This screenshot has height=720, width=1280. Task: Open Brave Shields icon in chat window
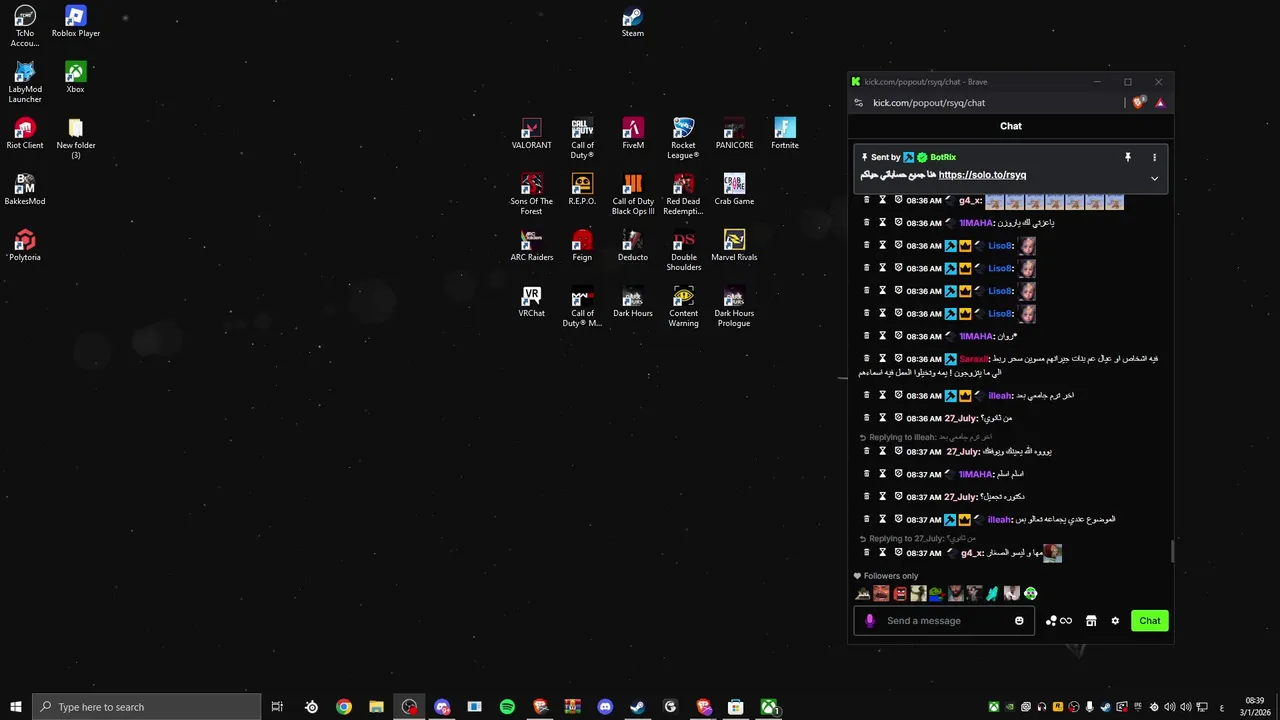[1139, 103]
